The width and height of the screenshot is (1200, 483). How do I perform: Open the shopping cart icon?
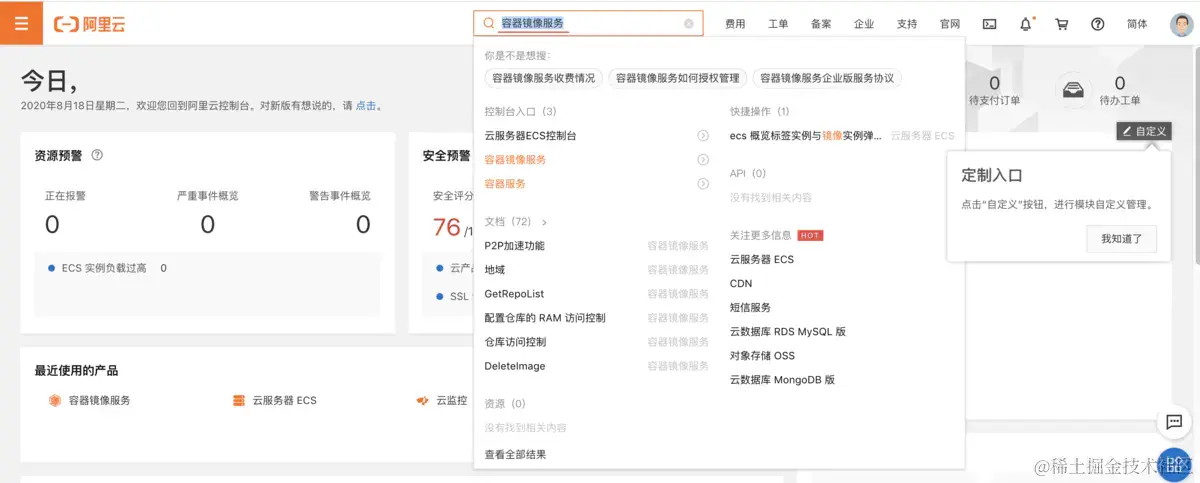tap(1062, 24)
